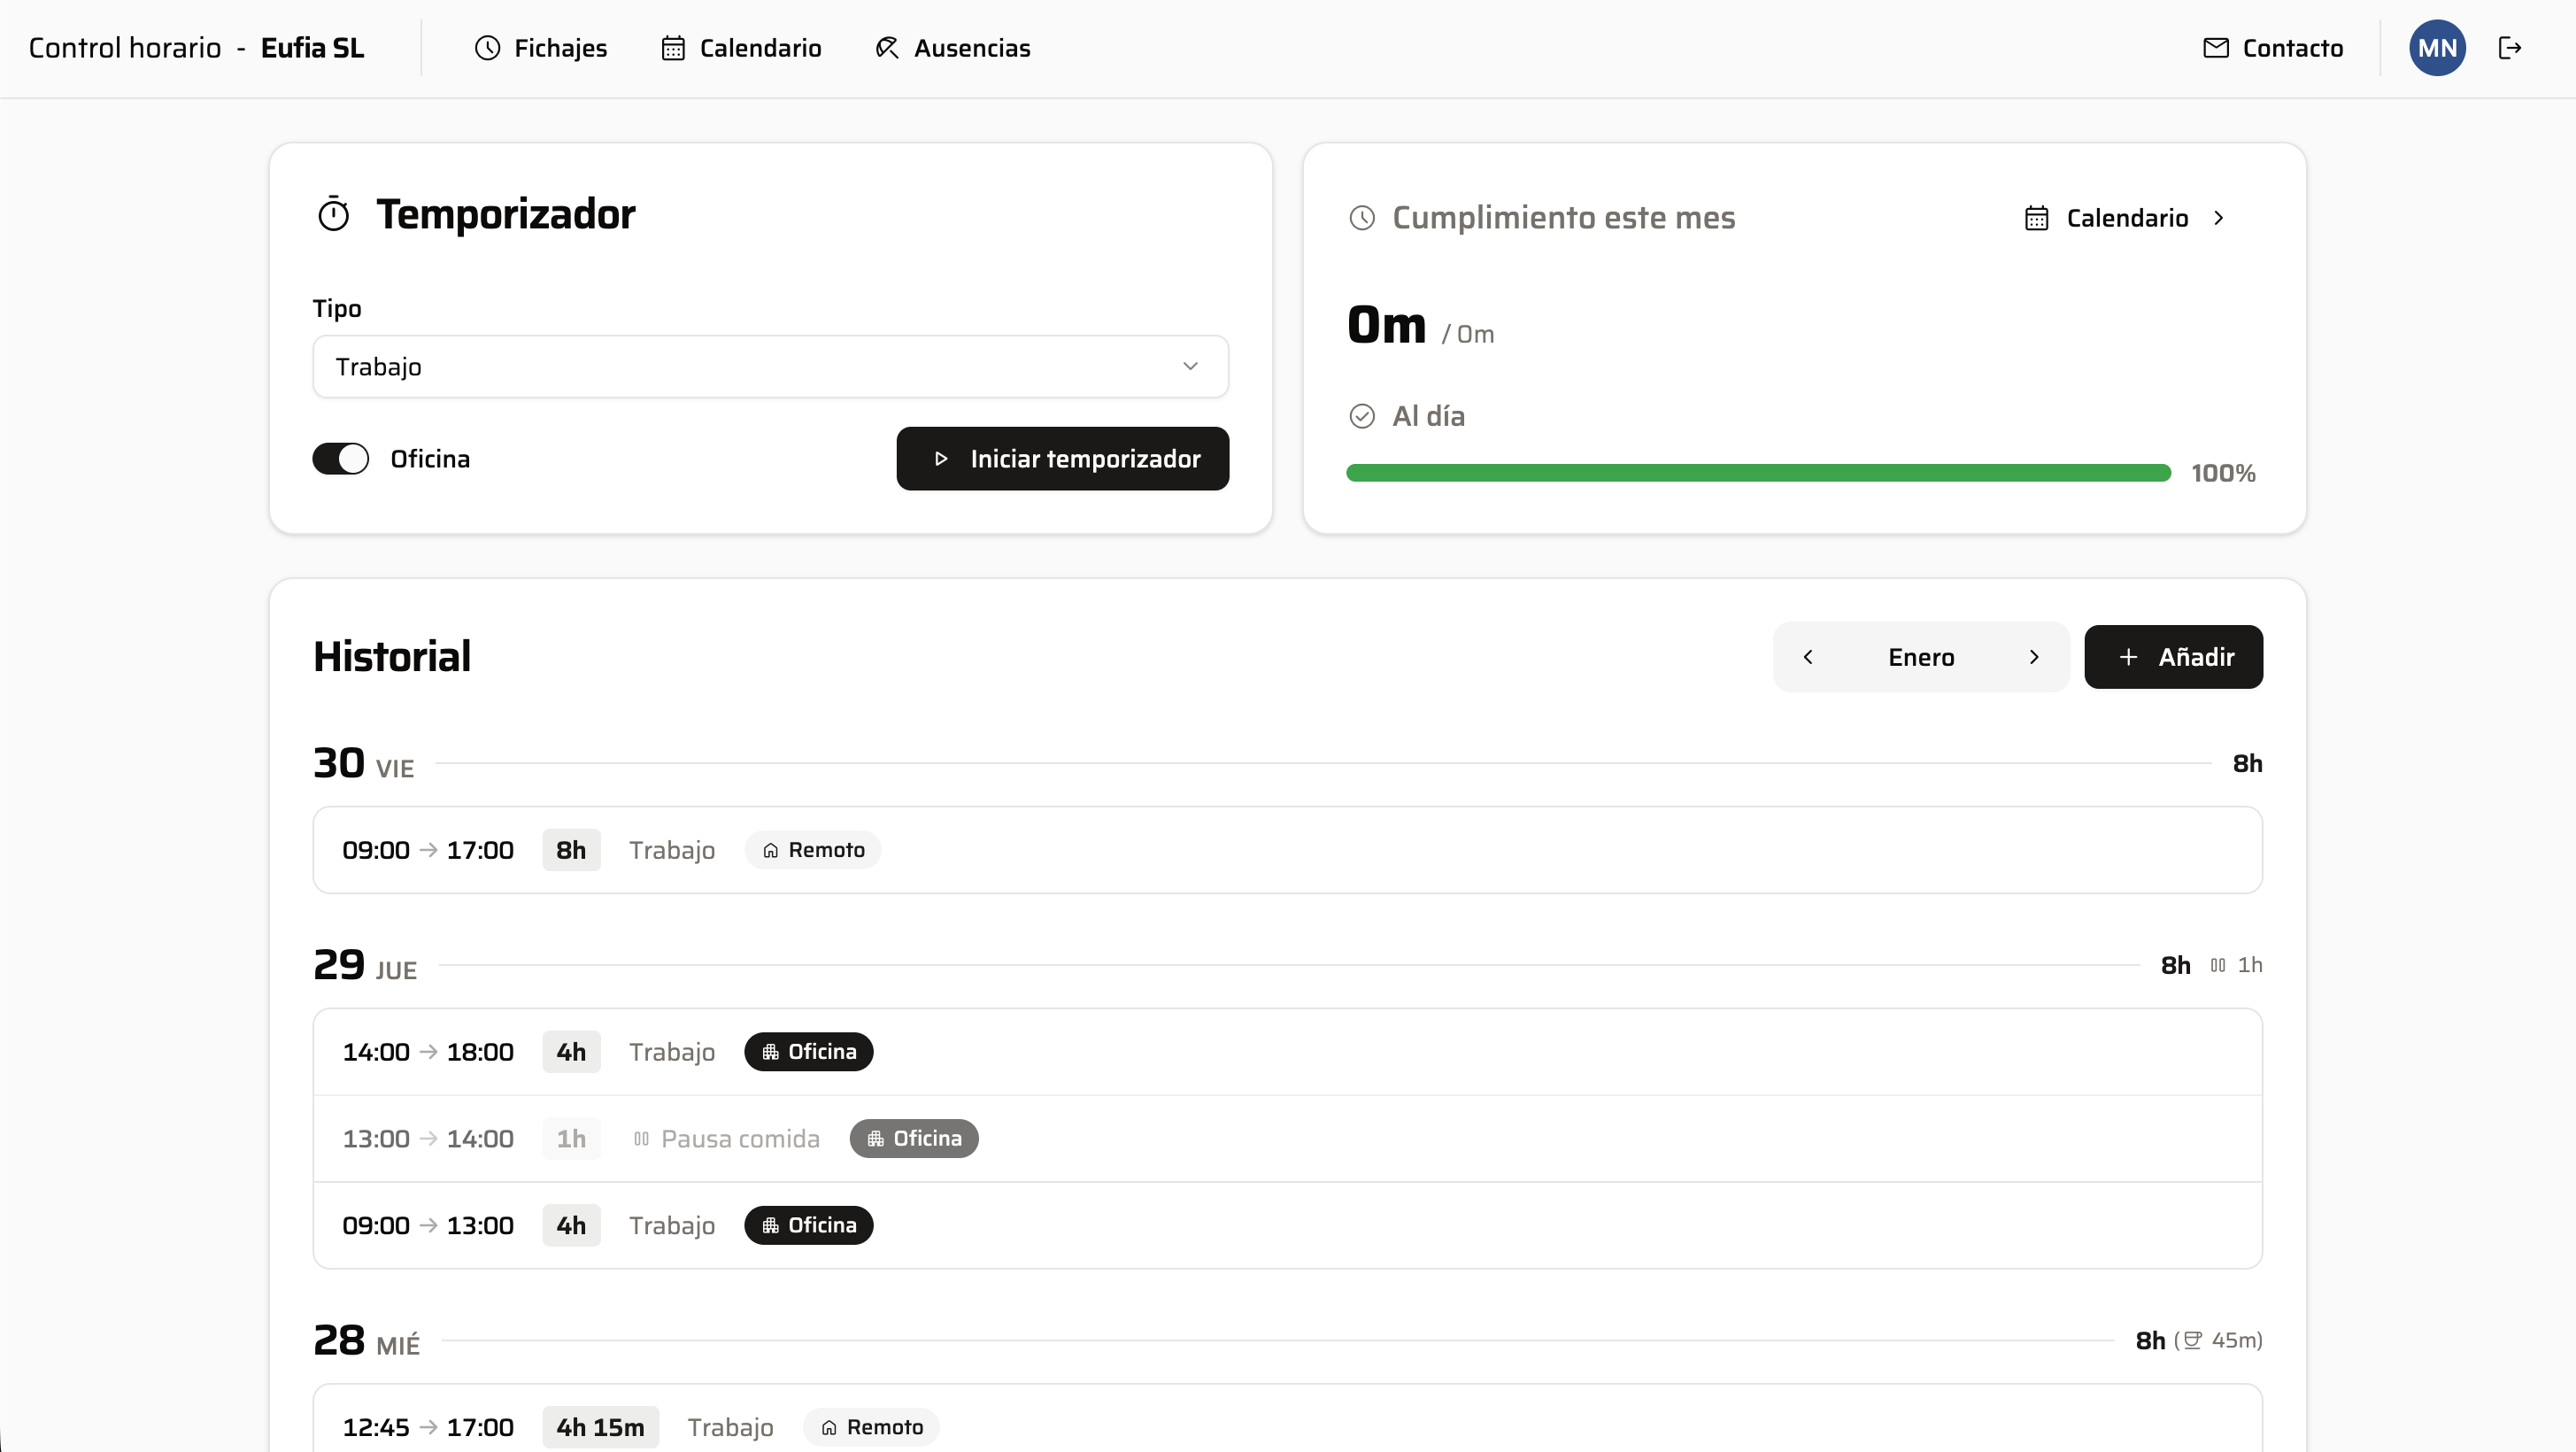Image resolution: width=2576 pixels, height=1452 pixels.
Task: Open the Tipo dropdown showing Trabajo
Action: (x=770, y=367)
